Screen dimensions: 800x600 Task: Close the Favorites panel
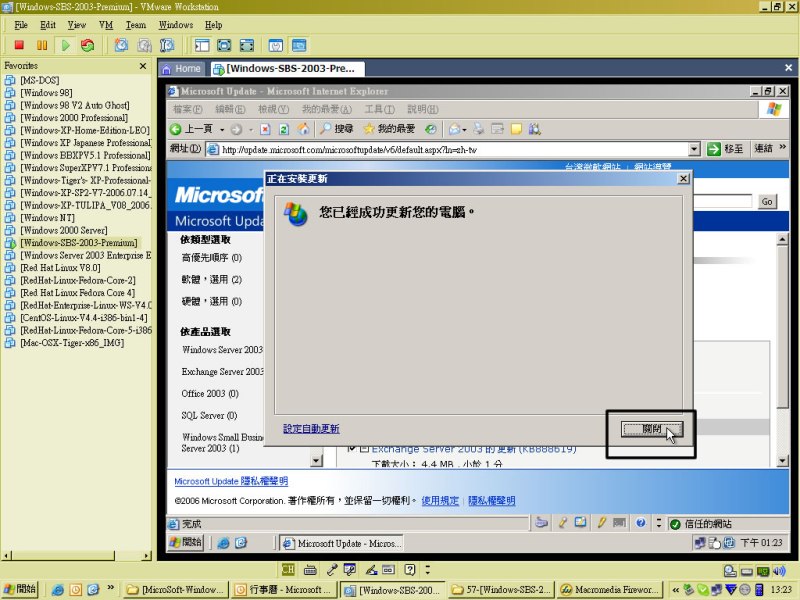pos(143,66)
